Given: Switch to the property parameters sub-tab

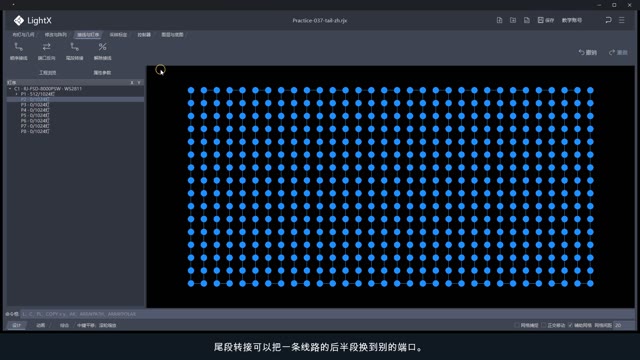Looking at the screenshot, I should pyautogui.click(x=102, y=73).
